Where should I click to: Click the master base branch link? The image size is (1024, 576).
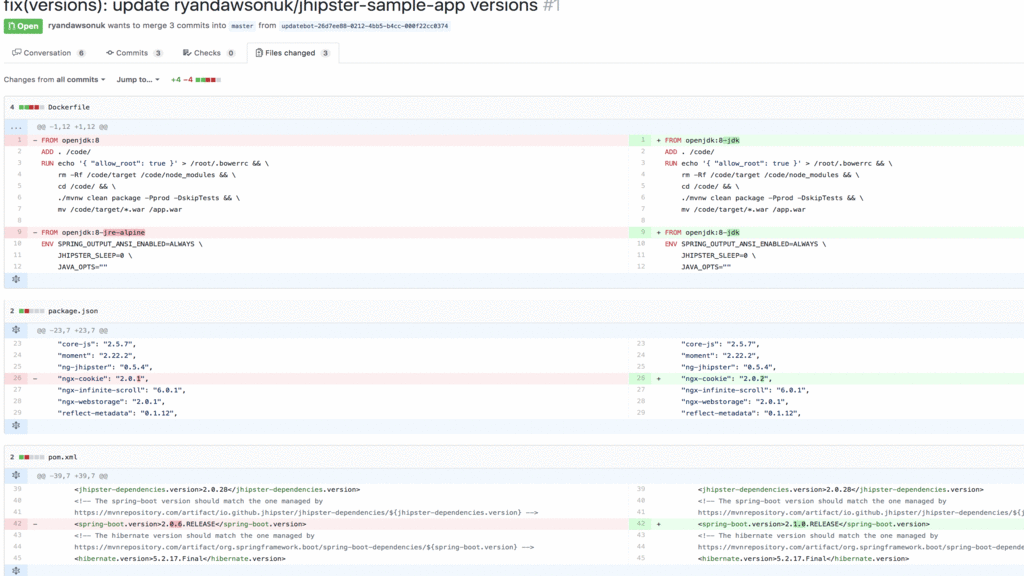[x=242, y=26]
